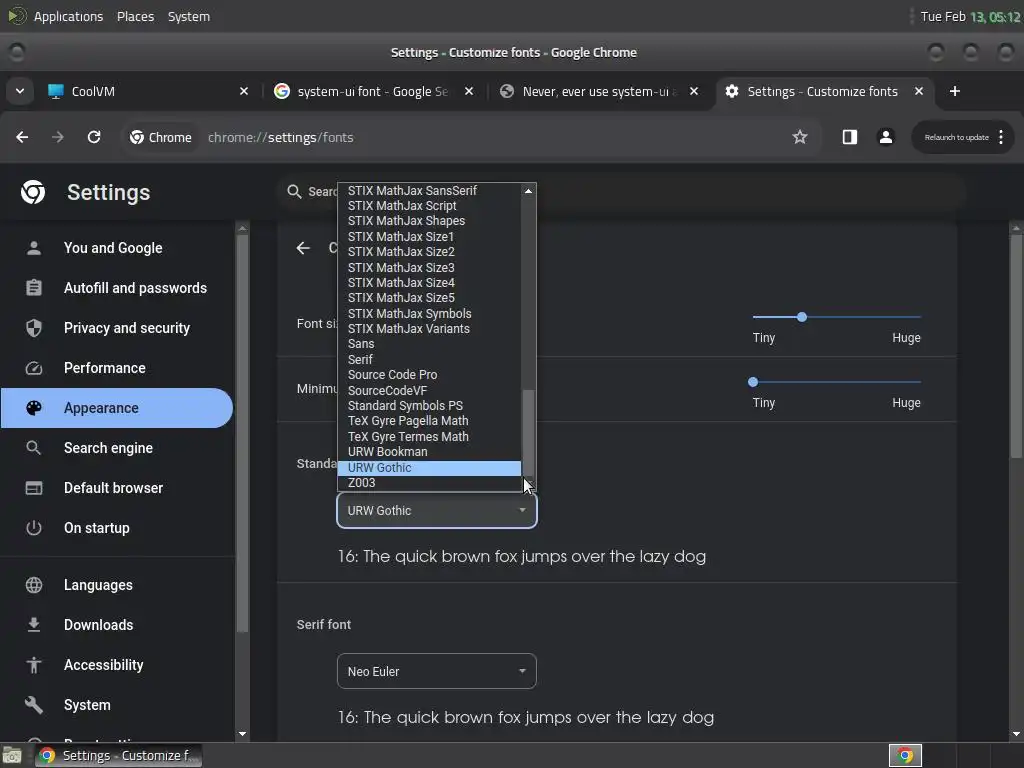This screenshot has width=1024, height=768.
Task: Select the Settings - Customize fonts tab
Action: [x=824, y=91]
